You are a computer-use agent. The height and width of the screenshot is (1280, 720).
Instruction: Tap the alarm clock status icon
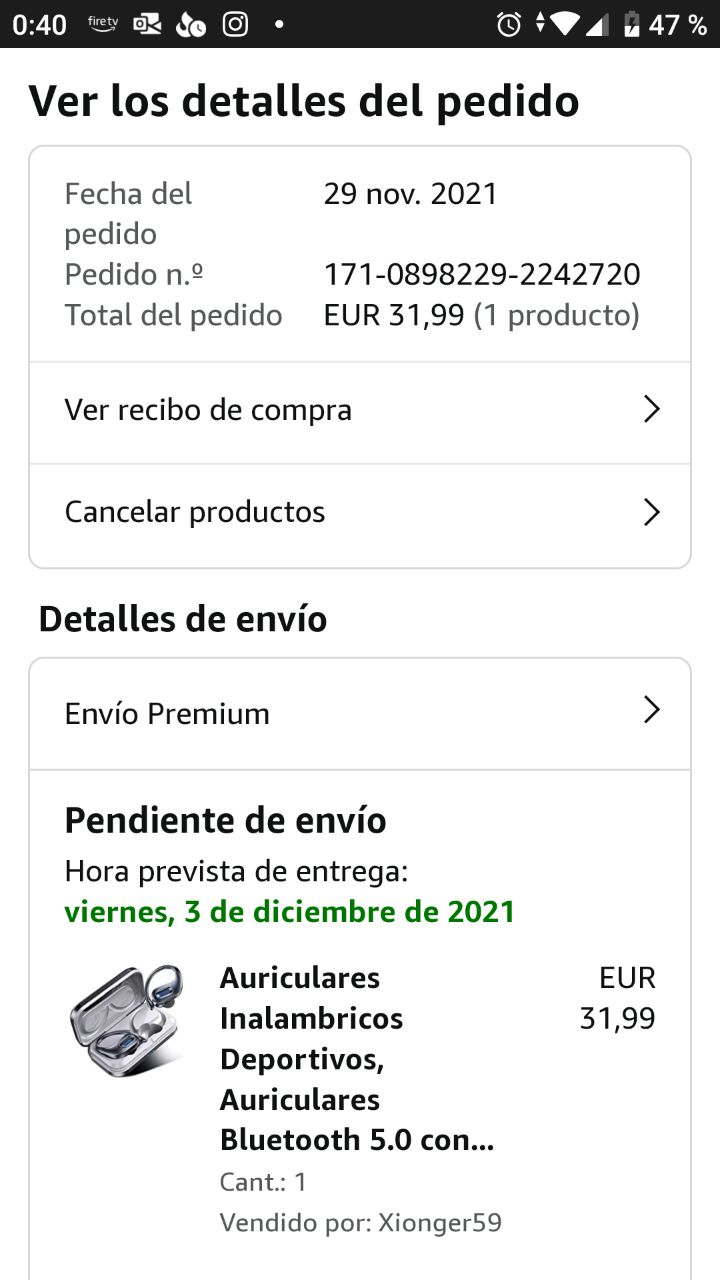pos(509,25)
